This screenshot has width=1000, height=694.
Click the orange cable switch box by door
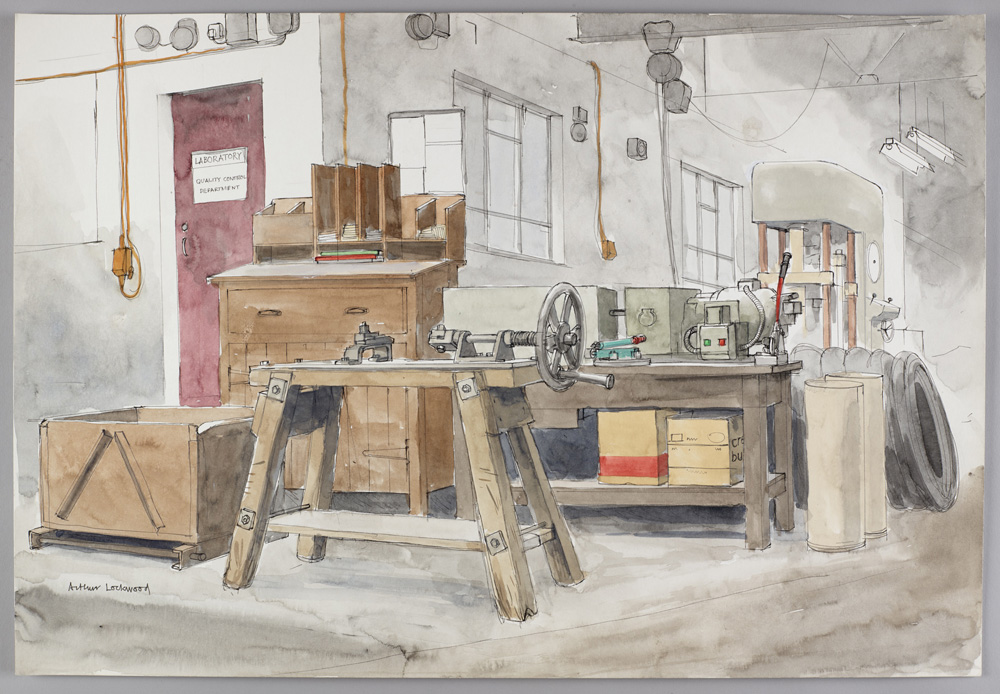(x=123, y=262)
